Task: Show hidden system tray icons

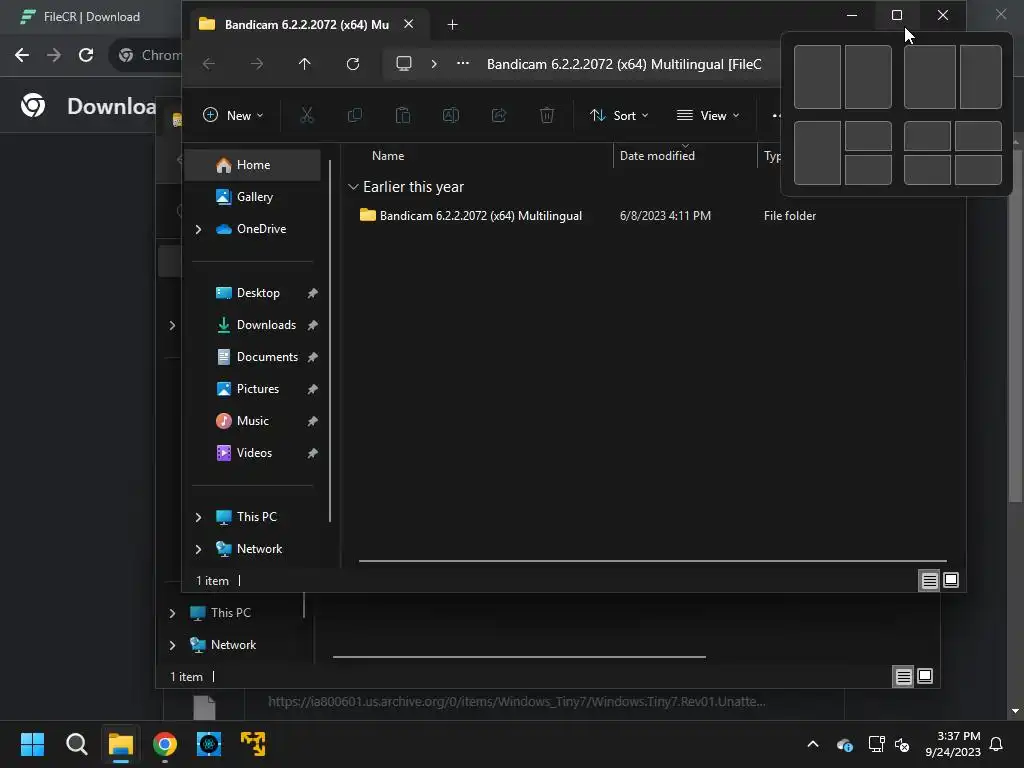Action: (813, 744)
